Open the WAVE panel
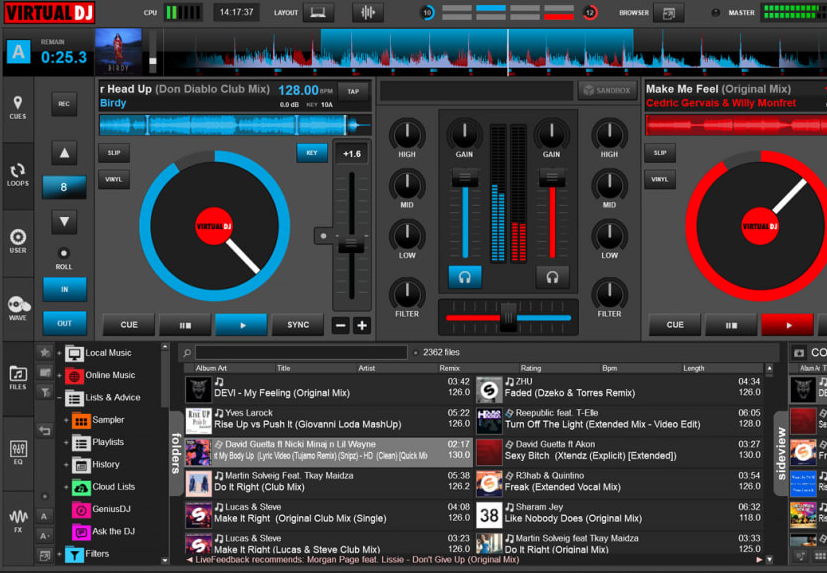 [17, 309]
